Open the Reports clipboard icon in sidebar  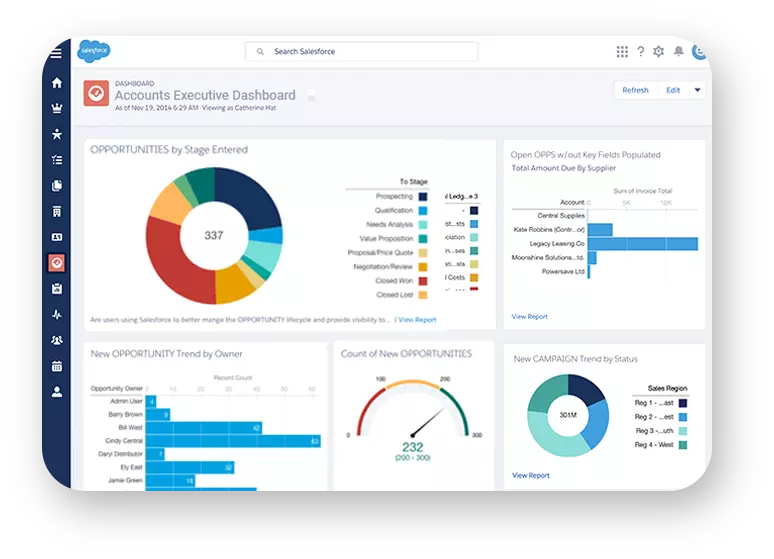57,289
